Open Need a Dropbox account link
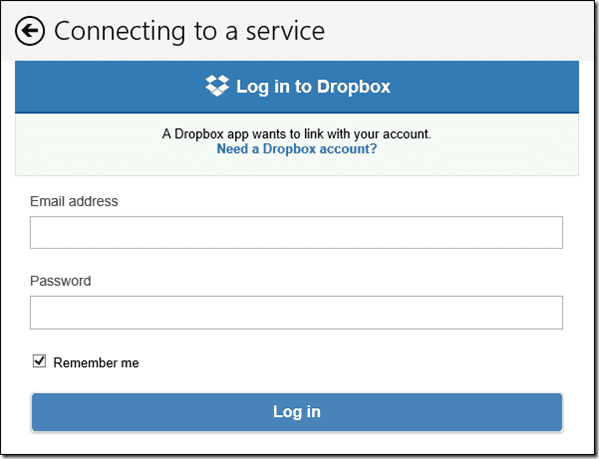 click(x=297, y=149)
